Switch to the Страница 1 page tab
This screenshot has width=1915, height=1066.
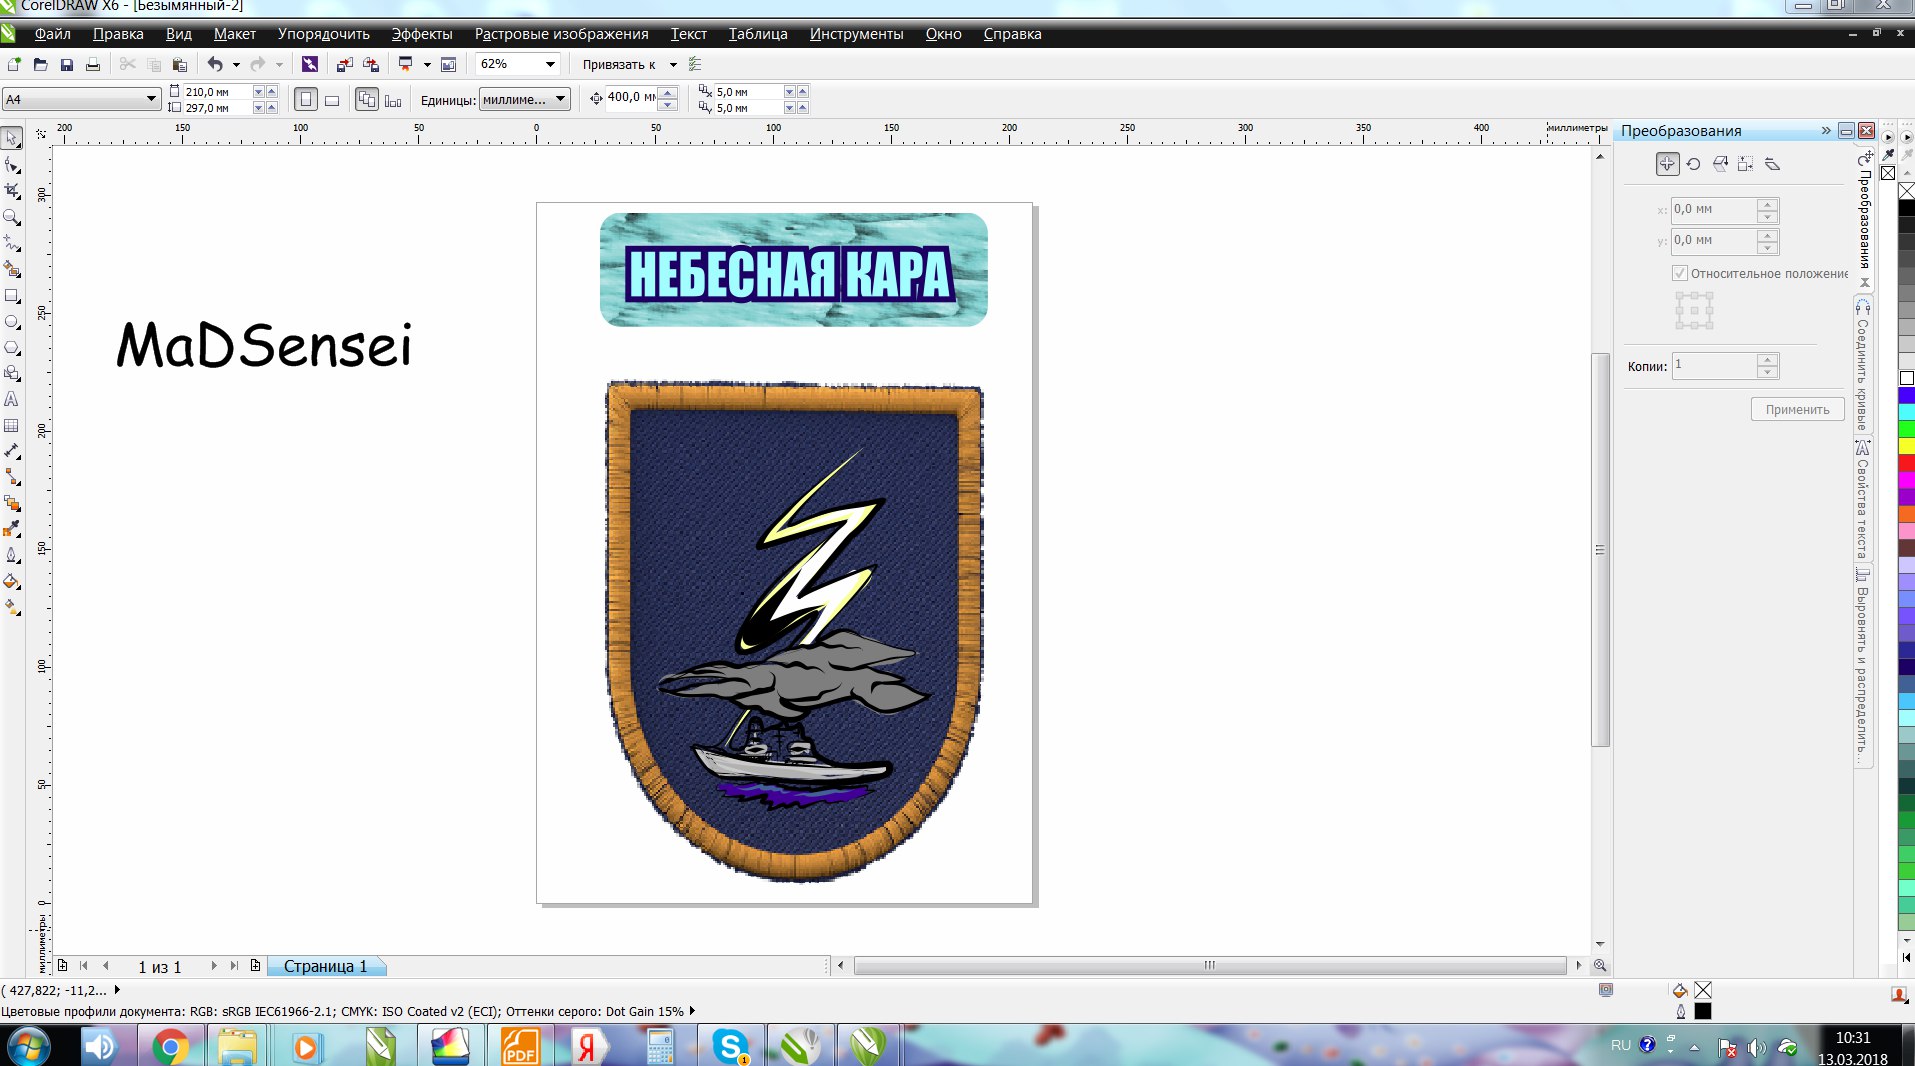[x=325, y=966]
